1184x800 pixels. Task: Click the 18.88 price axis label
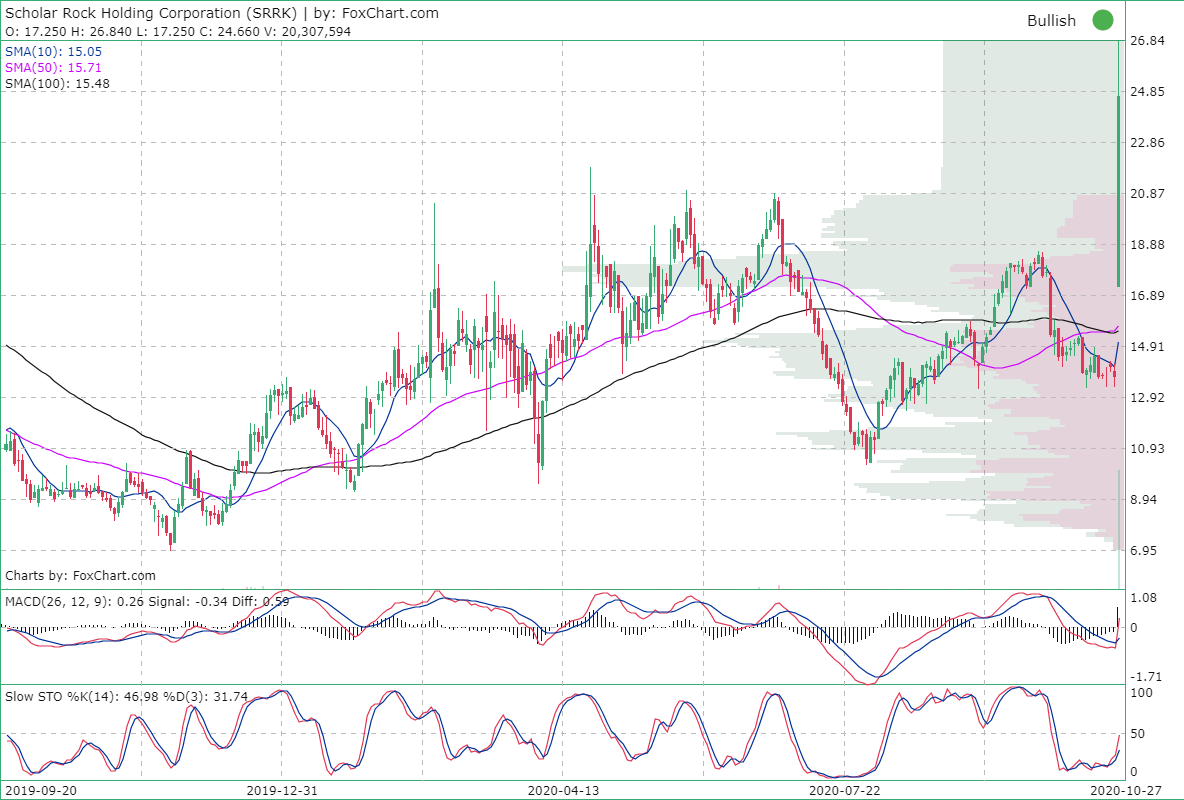pyautogui.click(x=1147, y=245)
